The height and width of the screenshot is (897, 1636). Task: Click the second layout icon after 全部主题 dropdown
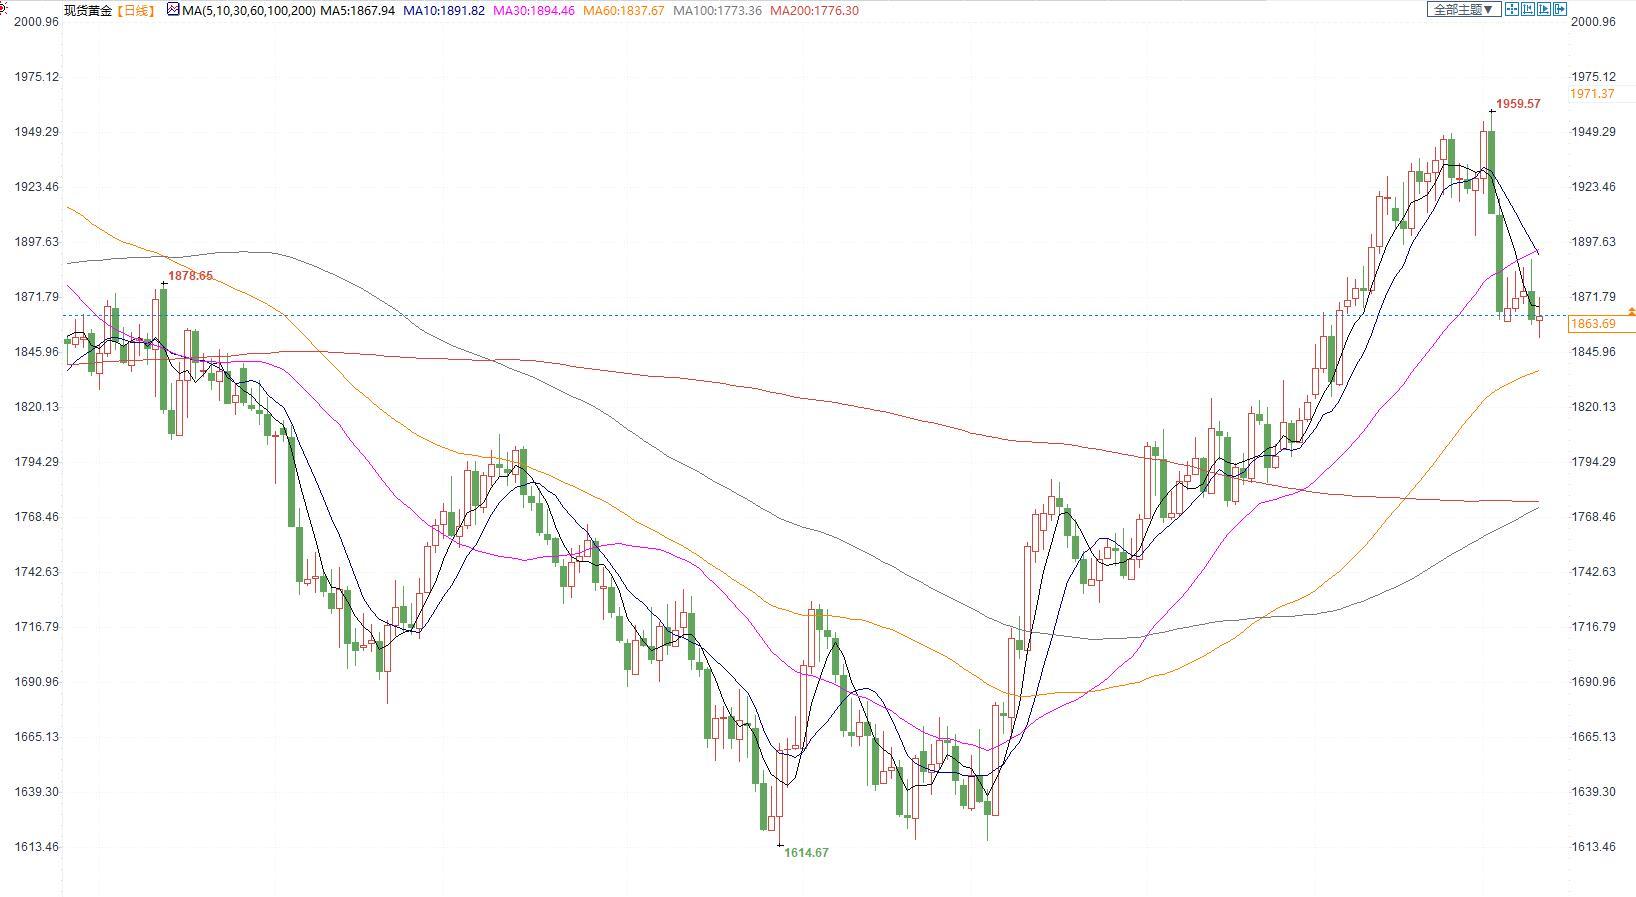click(1528, 9)
